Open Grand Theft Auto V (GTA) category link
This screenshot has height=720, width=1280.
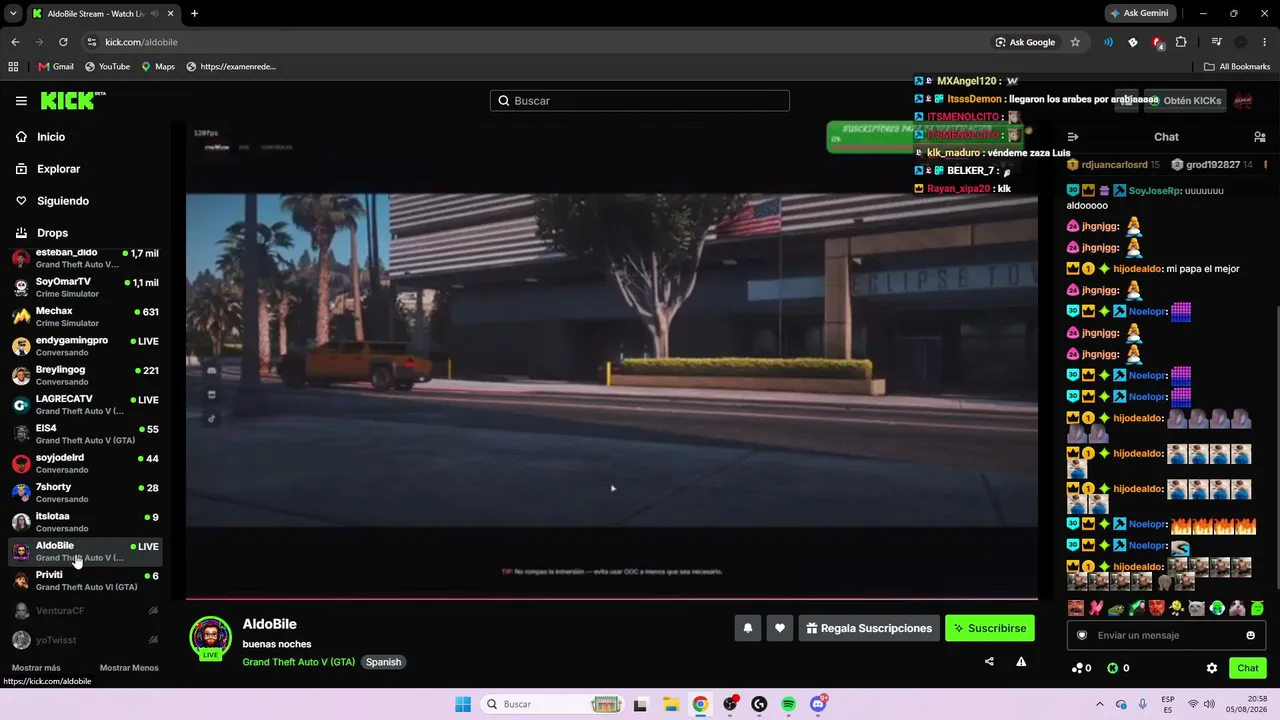pos(299,662)
